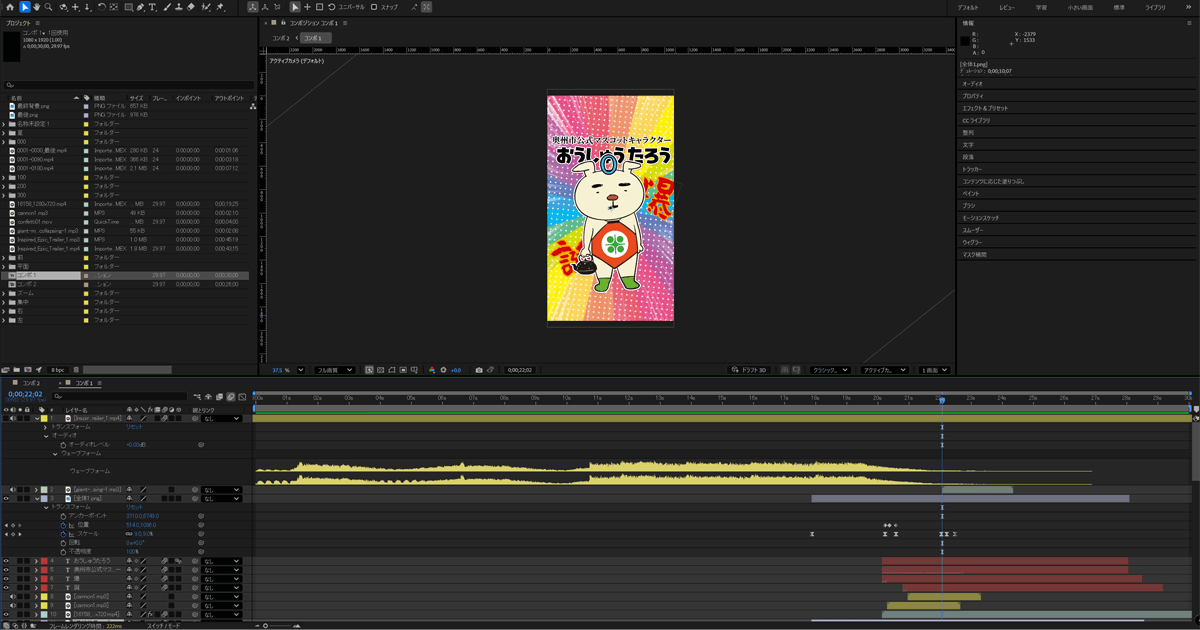This screenshot has width=1200, height=630.
Task: Select the Horizontal Type tool
Action: (152, 7)
